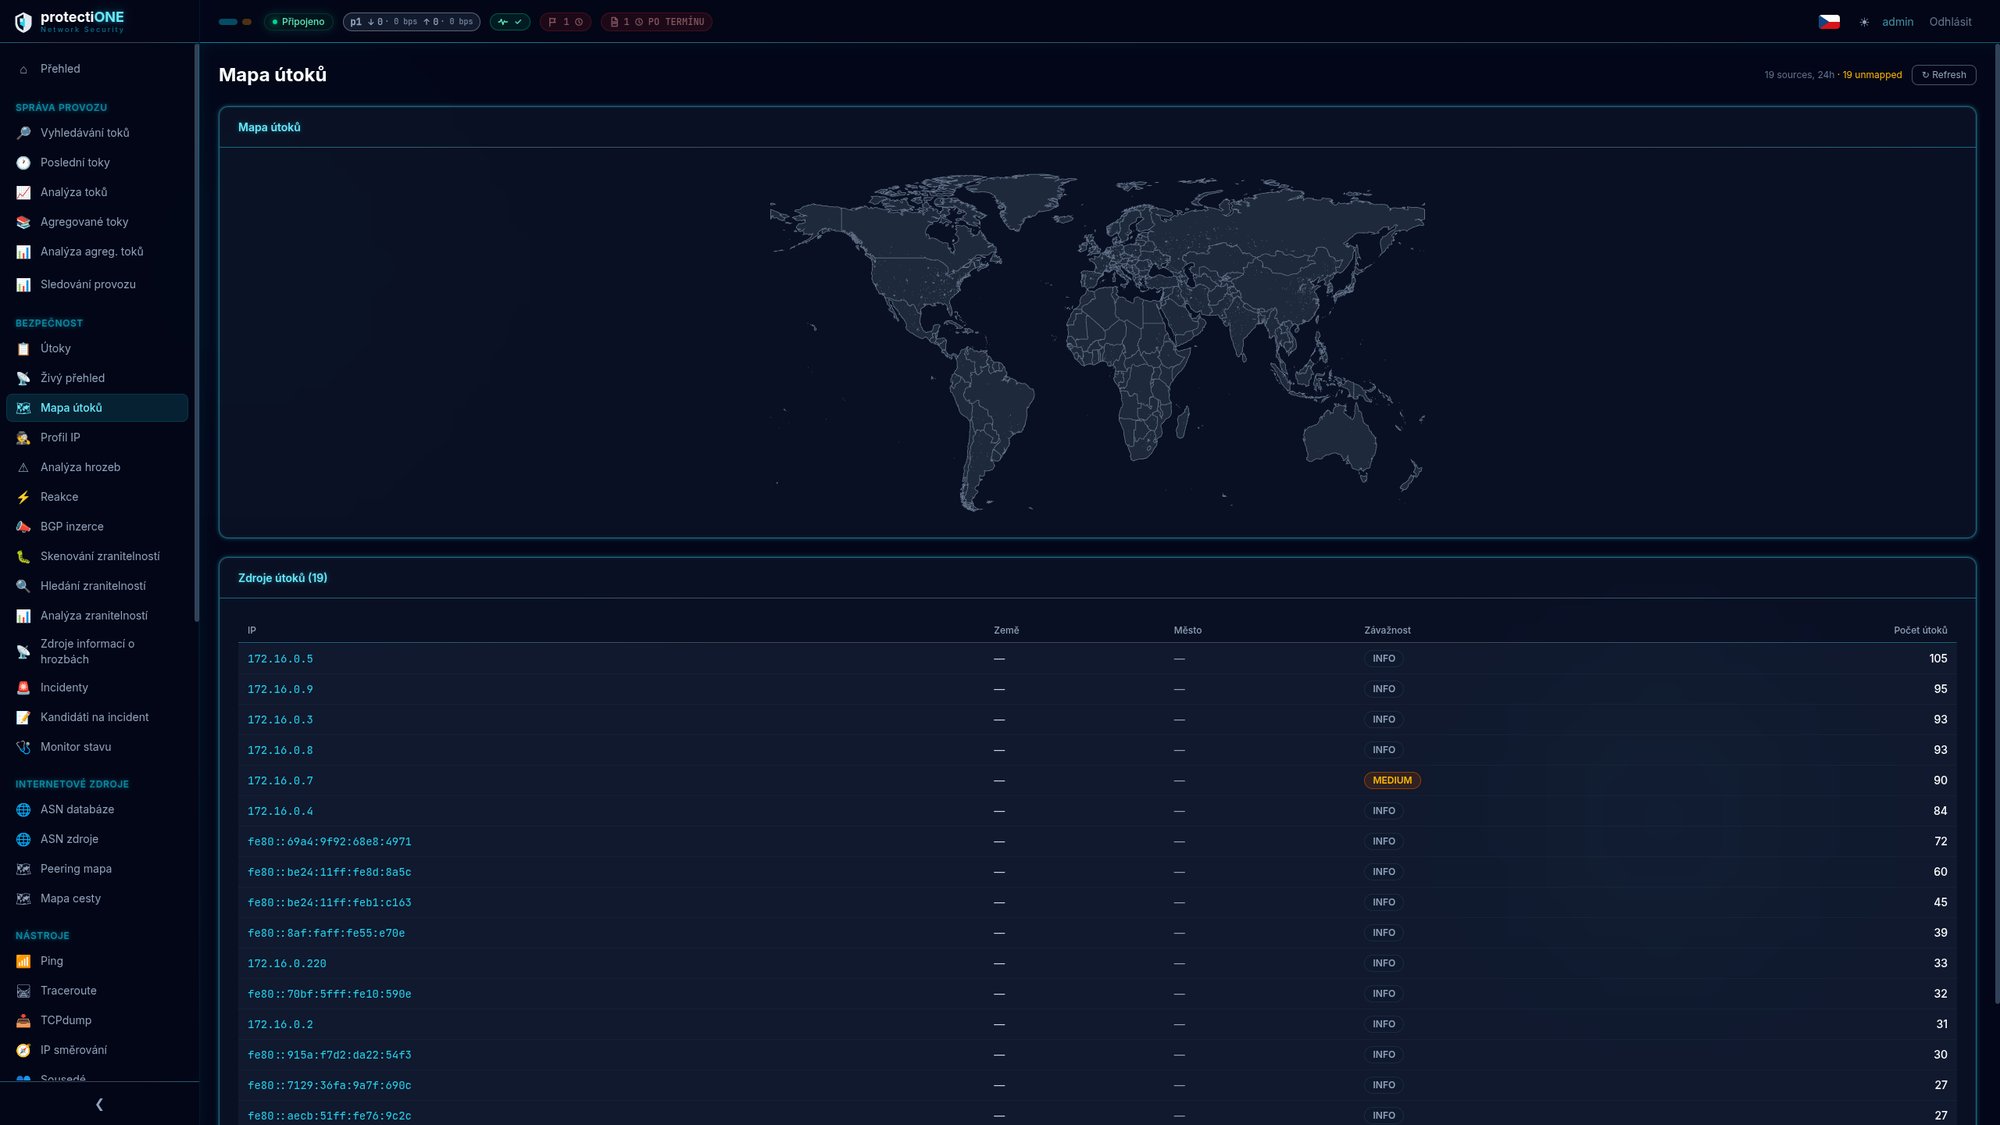Click Závažnost column header

click(x=1387, y=631)
